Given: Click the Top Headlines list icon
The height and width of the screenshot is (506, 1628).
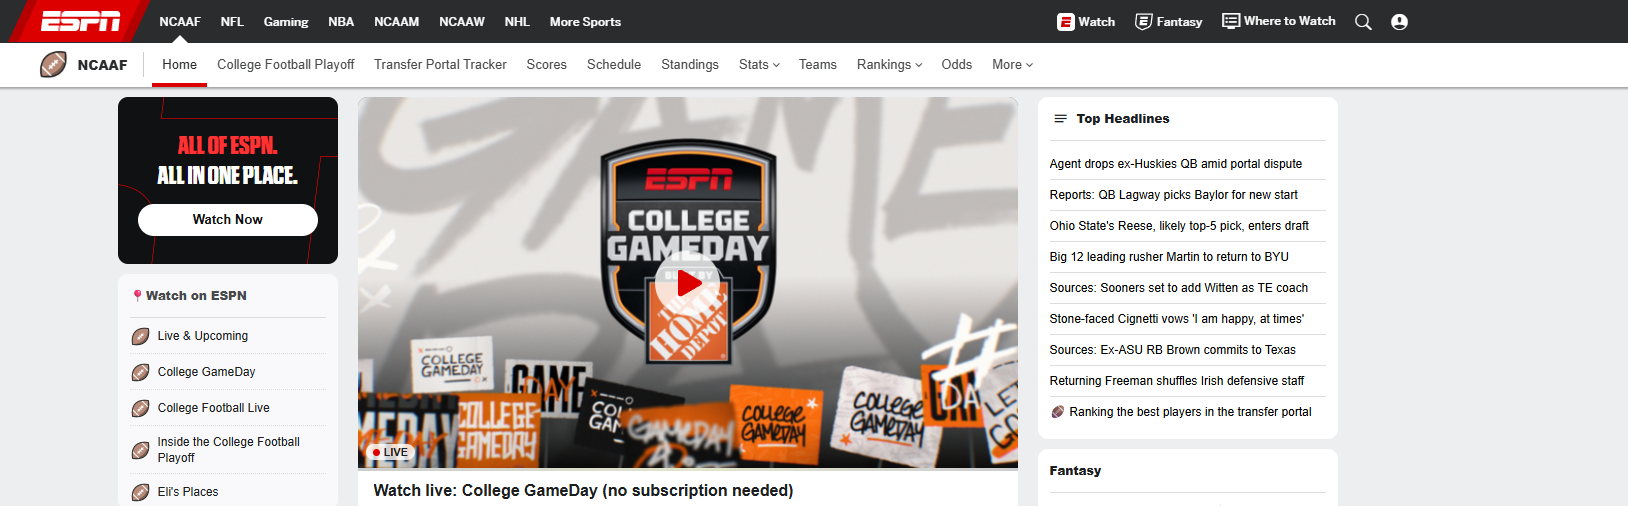Looking at the screenshot, I should click(1060, 119).
